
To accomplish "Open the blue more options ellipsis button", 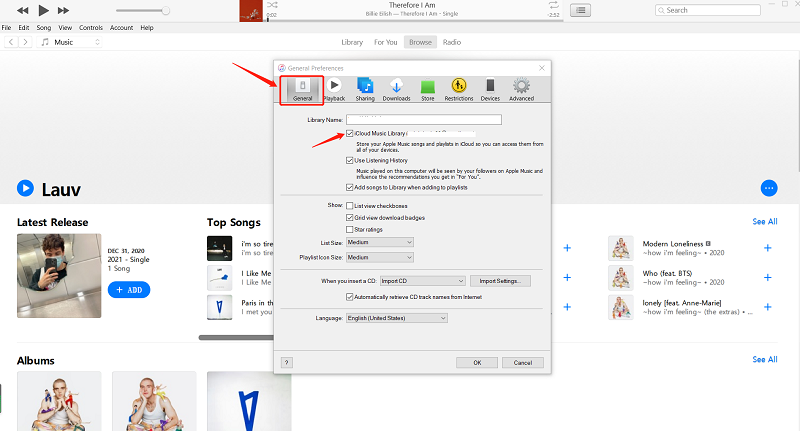I will (x=769, y=188).
